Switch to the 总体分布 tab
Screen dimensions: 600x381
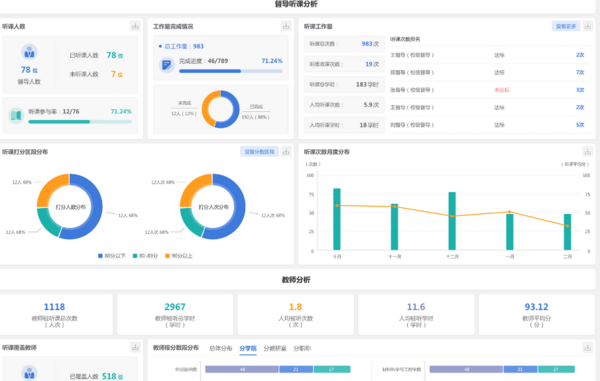point(220,348)
